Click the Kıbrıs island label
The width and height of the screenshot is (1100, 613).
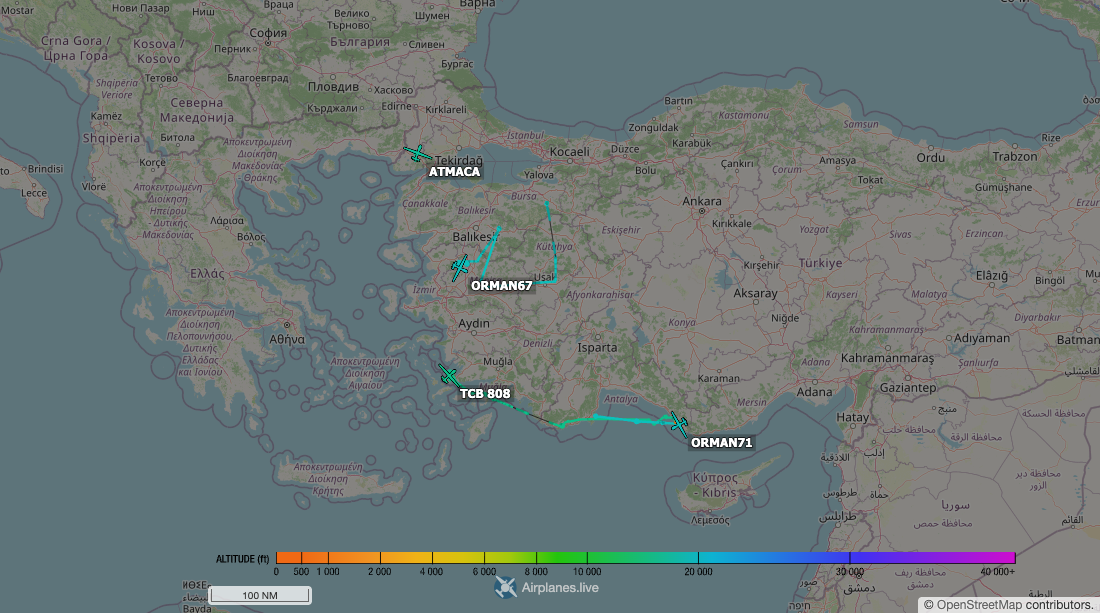[719, 492]
